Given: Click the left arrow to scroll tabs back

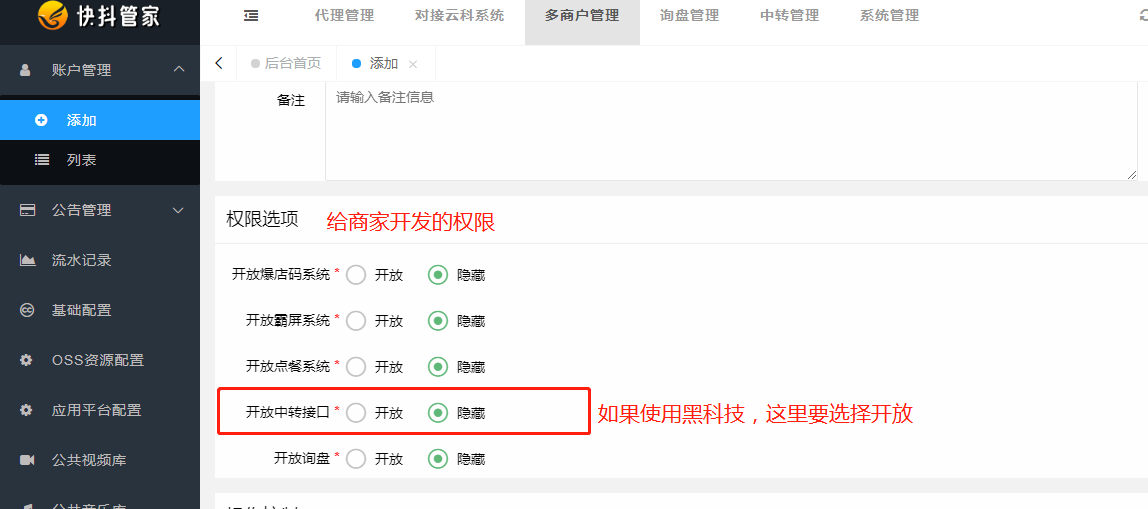Looking at the screenshot, I should coord(218,63).
